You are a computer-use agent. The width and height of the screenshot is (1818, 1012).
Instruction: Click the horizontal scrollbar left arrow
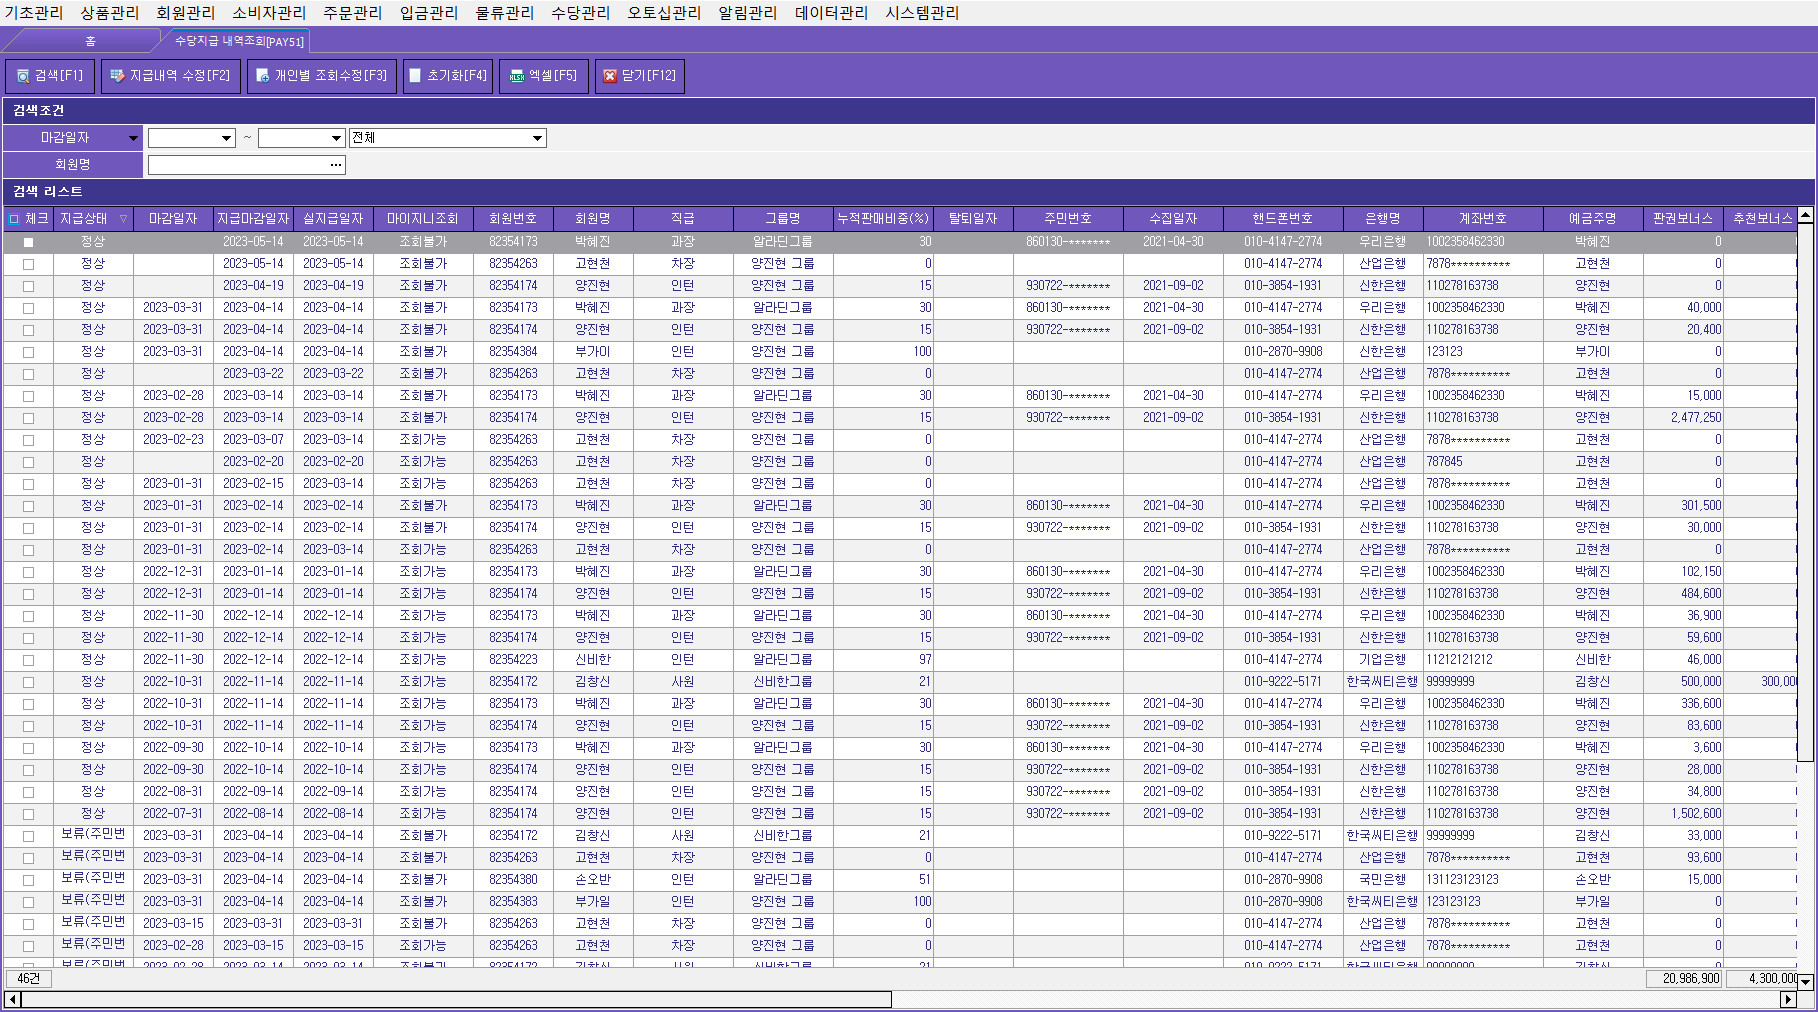click(x=12, y=999)
